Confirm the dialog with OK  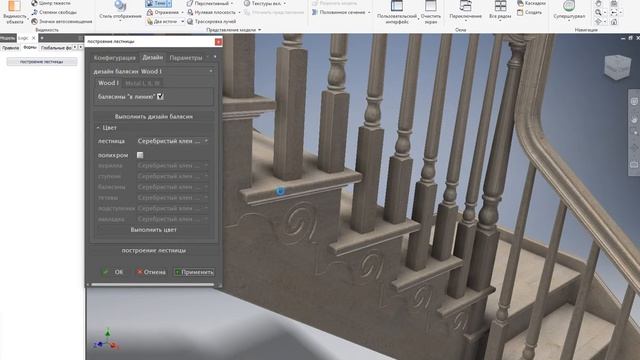point(113,272)
